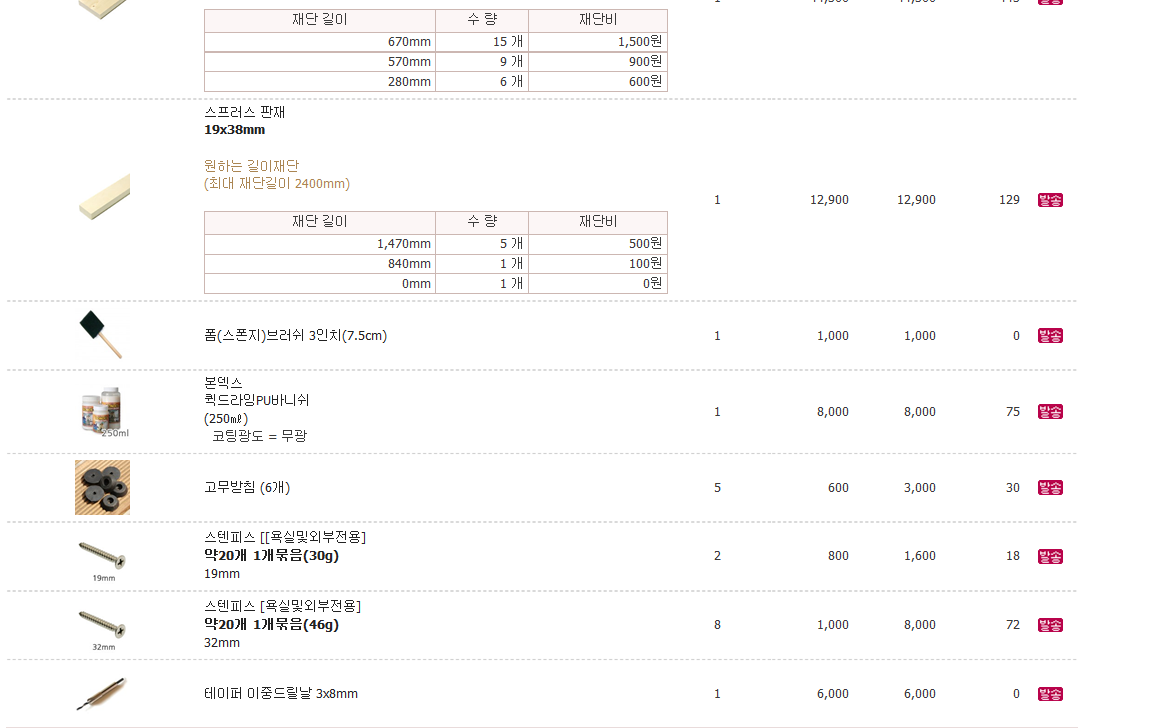Screen dimensions: 1152x728
Task: Click the 고무받침 (6개) product name
Action: (x=247, y=488)
